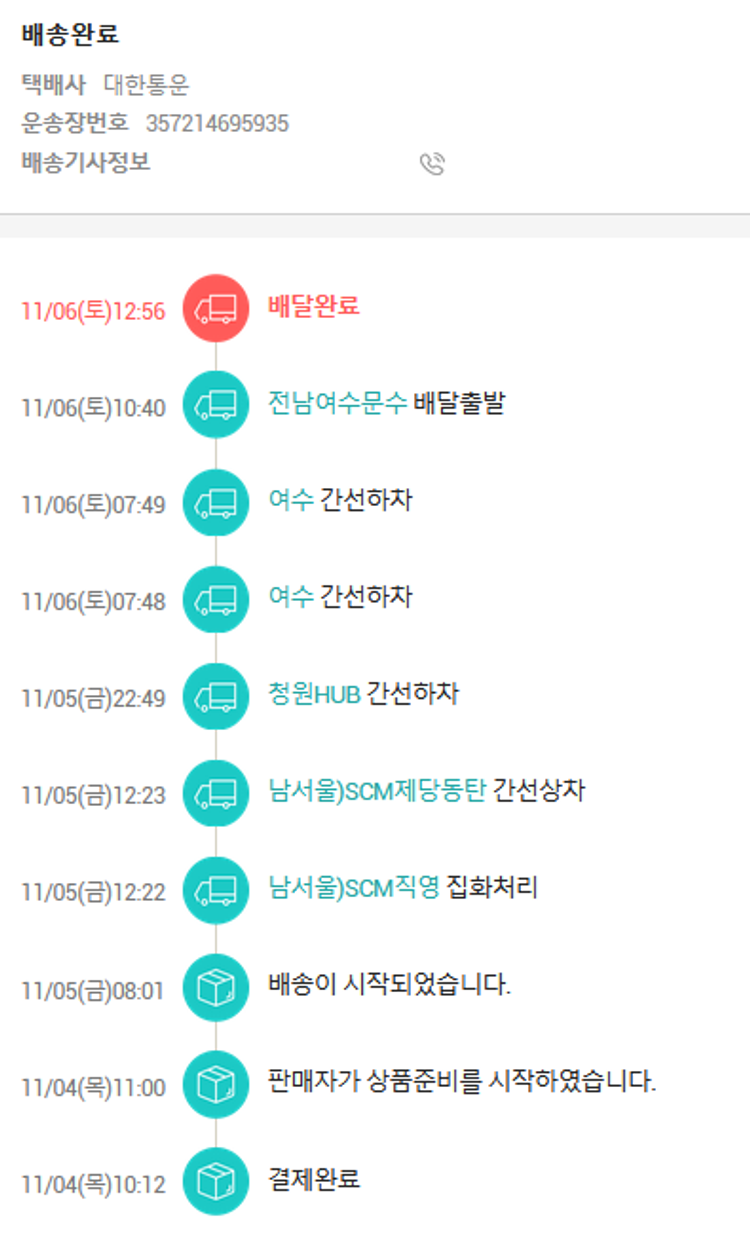
Task: Open the 전남여수문수 location link
Action: 337,403
